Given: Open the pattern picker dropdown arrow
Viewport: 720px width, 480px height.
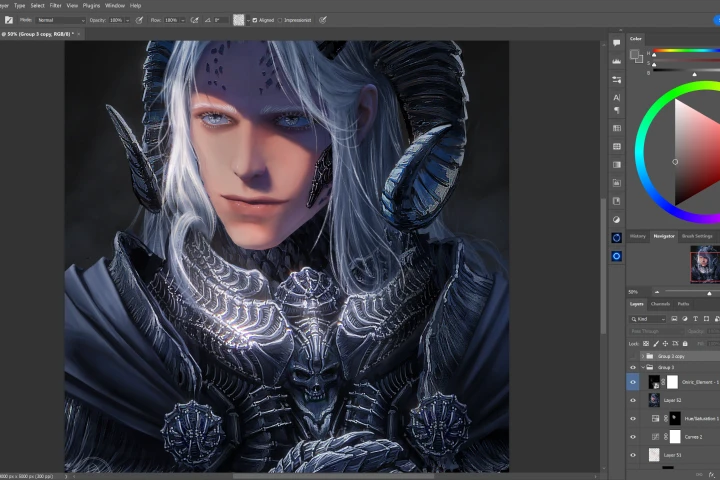Looking at the screenshot, I should [x=248, y=20].
